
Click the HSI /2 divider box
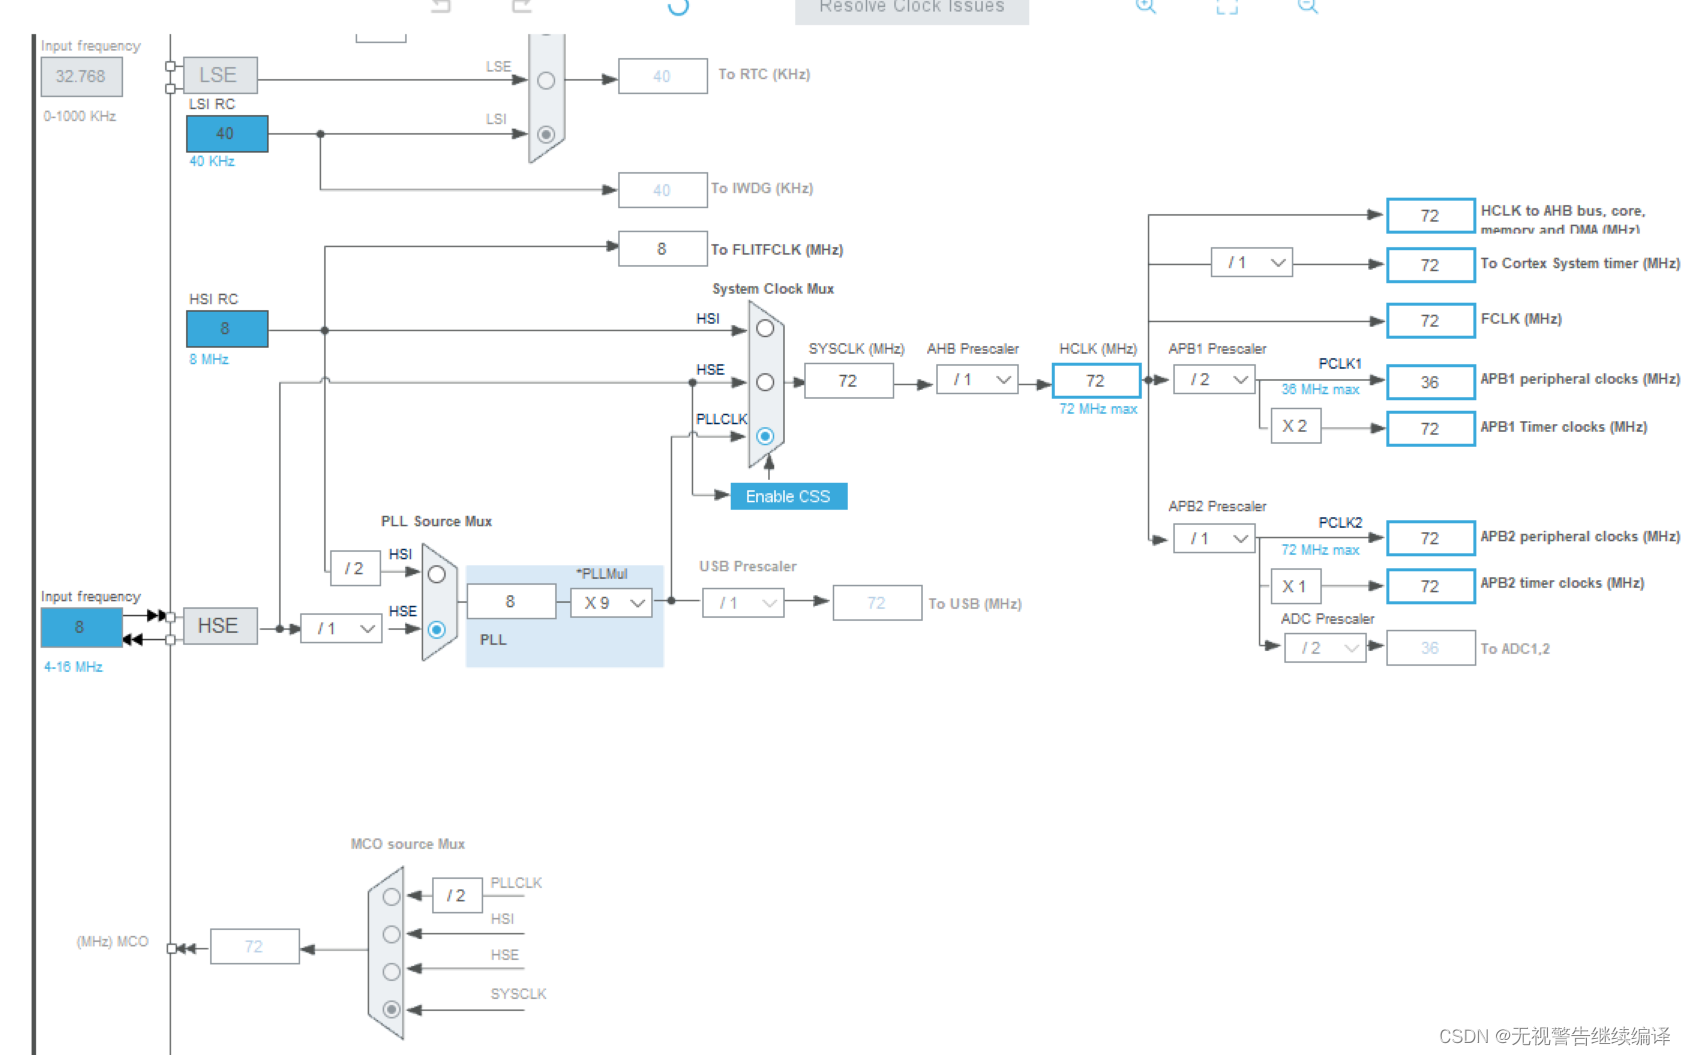click(x=355, y=568)
